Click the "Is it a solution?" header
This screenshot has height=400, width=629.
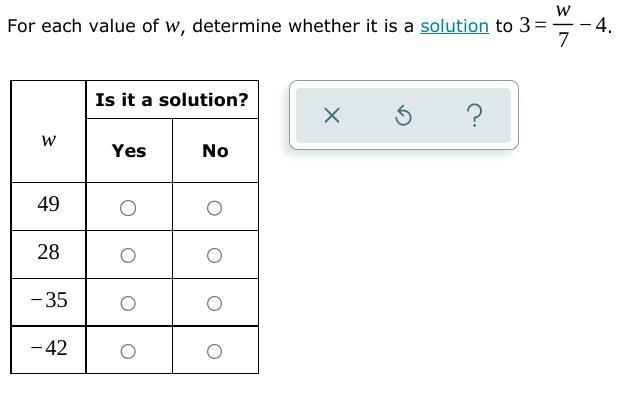point(172,100)
